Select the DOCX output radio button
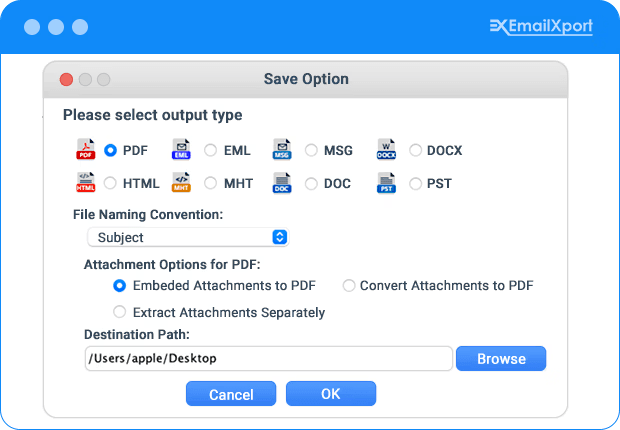 [x=416, y=150]
